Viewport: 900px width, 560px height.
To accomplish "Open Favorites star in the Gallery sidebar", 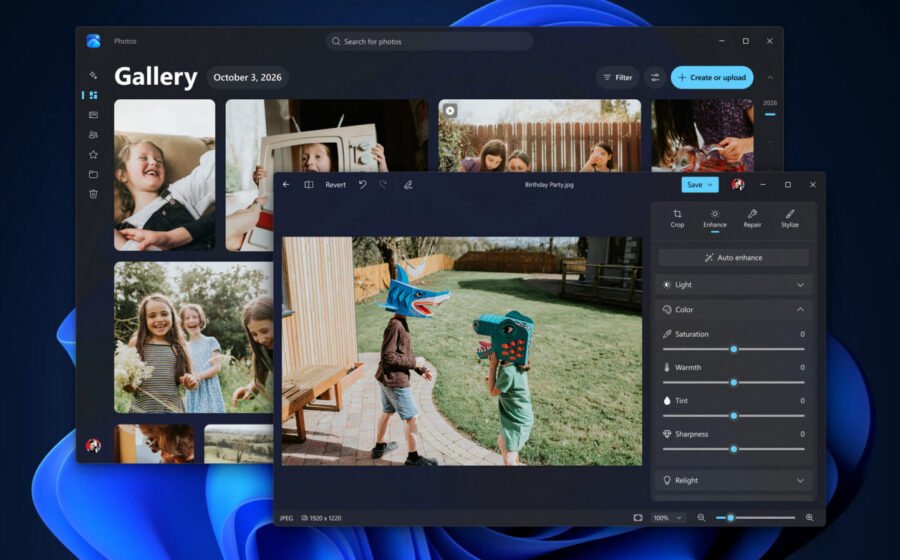I will [x=94, y=154].
